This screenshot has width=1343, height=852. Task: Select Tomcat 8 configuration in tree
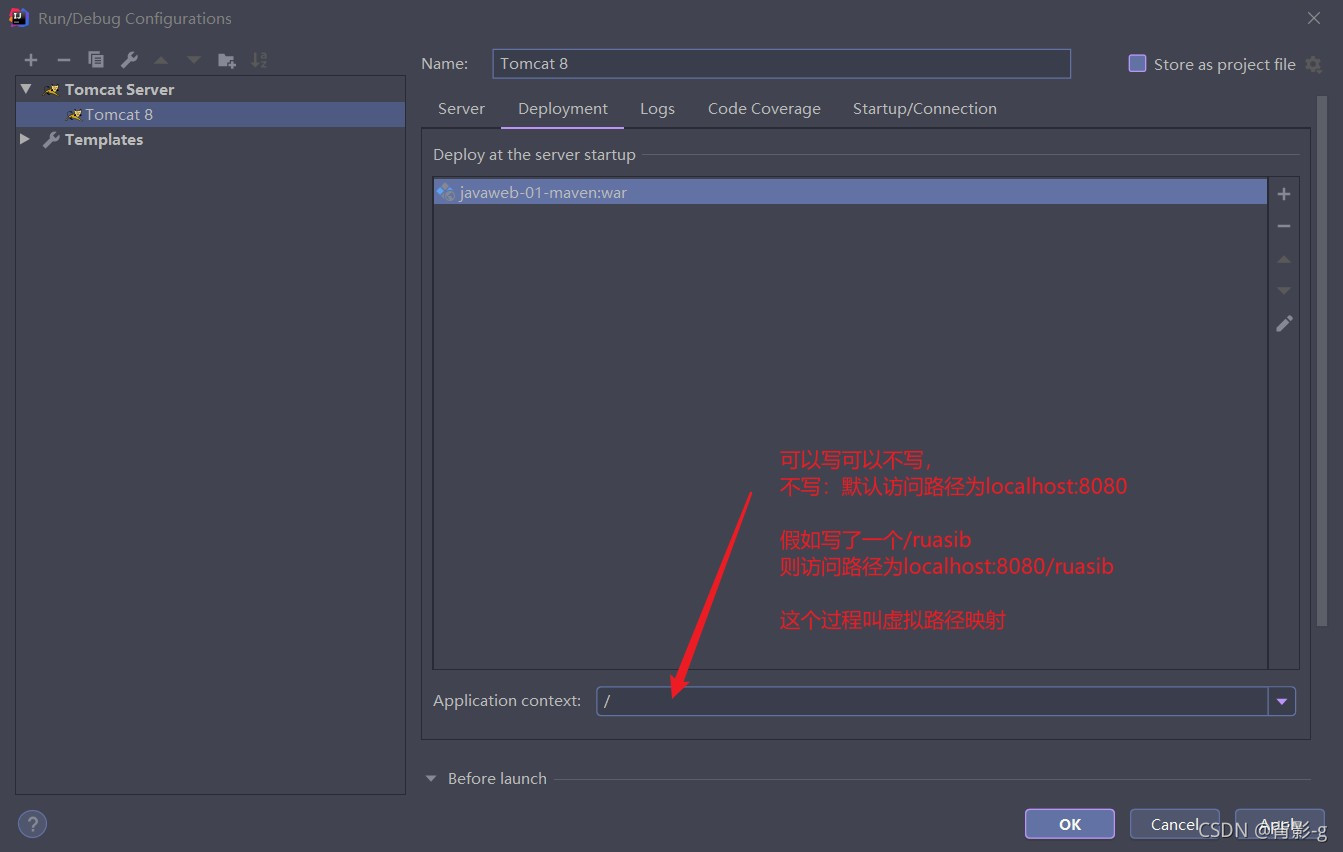click(210, 115)
